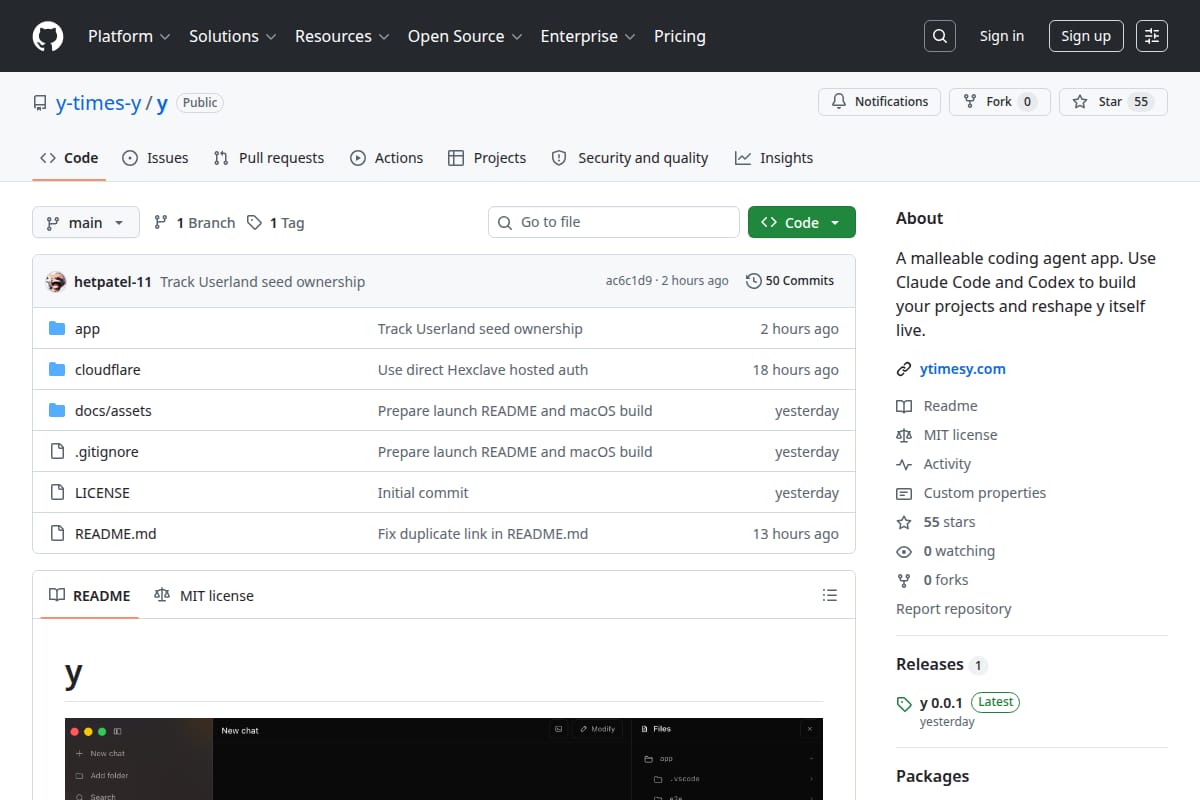Click the eye icon beside 0 watching
This screenshot has height=800, width=1200.
pos(904,551)
